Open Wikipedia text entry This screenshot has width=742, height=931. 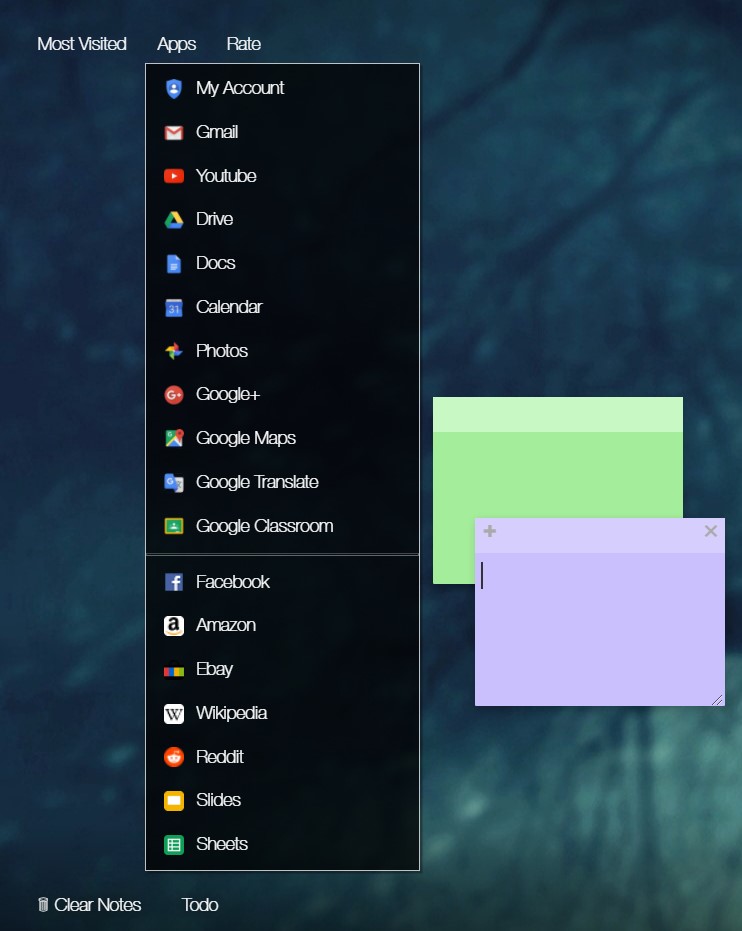click(232, 713)
